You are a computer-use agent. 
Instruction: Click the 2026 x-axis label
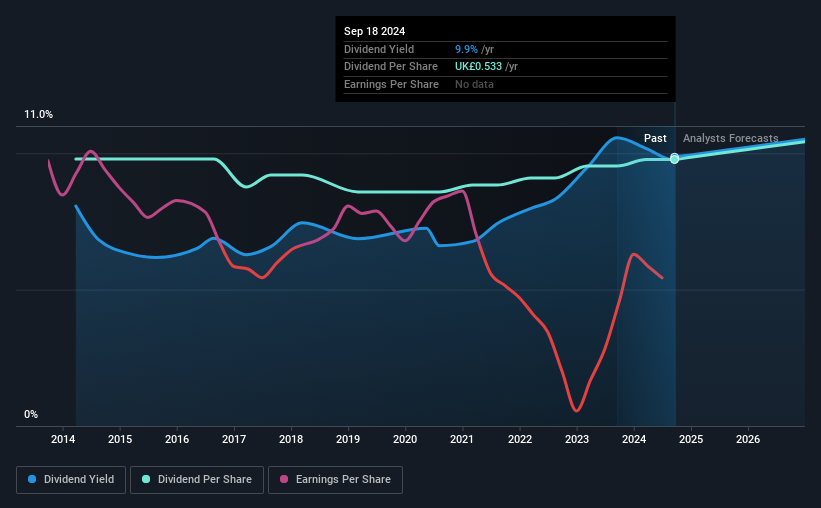pyautogui.click(x=748, y=439)
